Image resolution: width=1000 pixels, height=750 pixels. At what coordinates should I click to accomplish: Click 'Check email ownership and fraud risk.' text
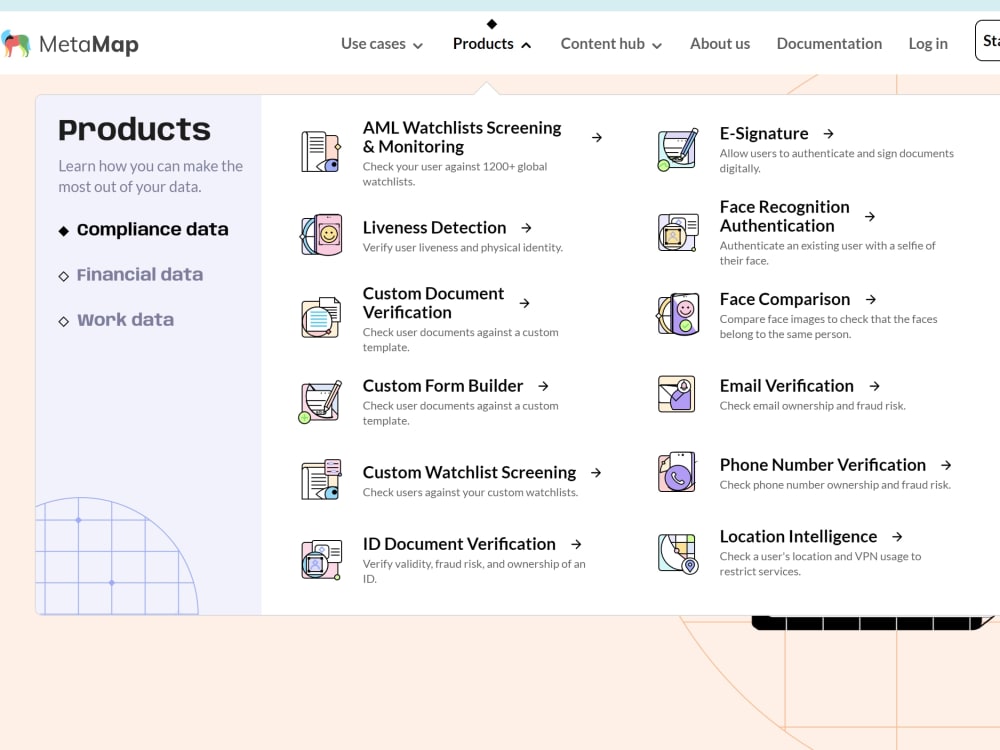(x=812, y=406)
